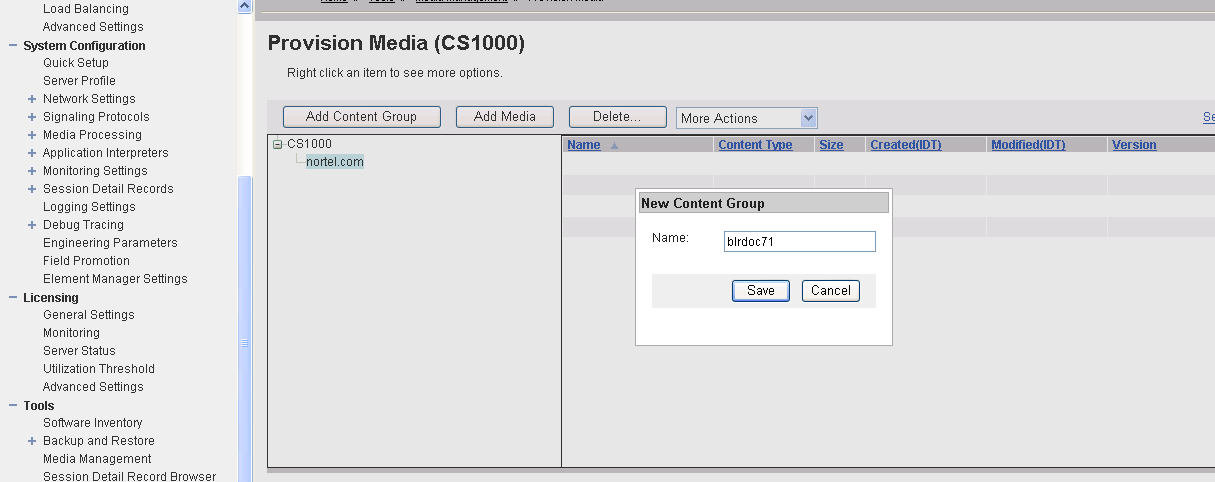Select the CS1000 tree root
Screen dimensions: 1215x482
[x=309, y=144]
